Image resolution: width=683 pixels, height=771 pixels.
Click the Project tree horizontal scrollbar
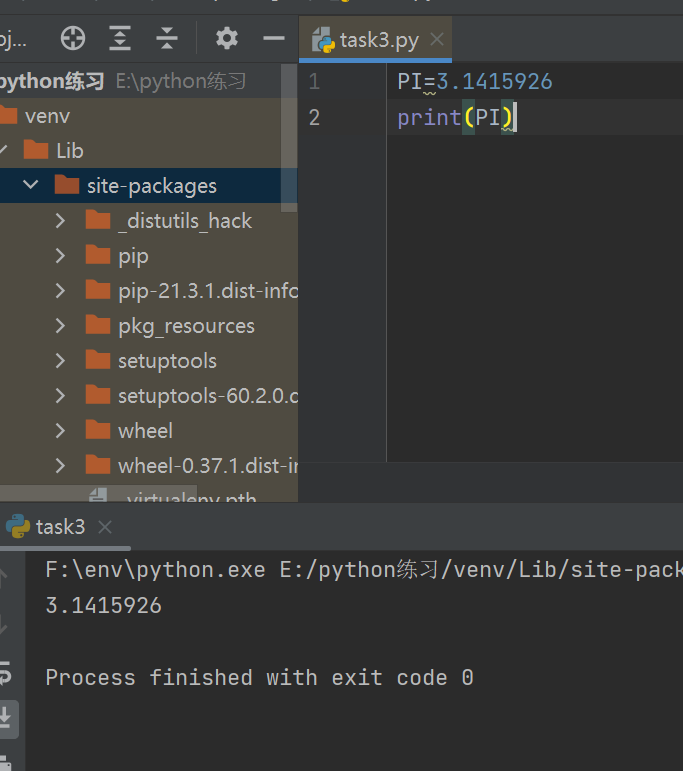98,493
